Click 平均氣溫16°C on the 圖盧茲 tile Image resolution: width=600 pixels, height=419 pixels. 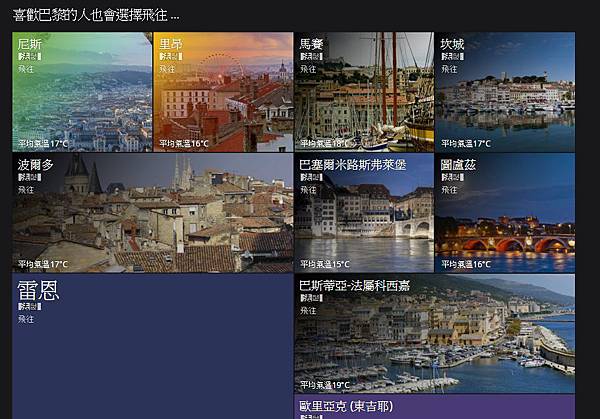pos(466,264)
